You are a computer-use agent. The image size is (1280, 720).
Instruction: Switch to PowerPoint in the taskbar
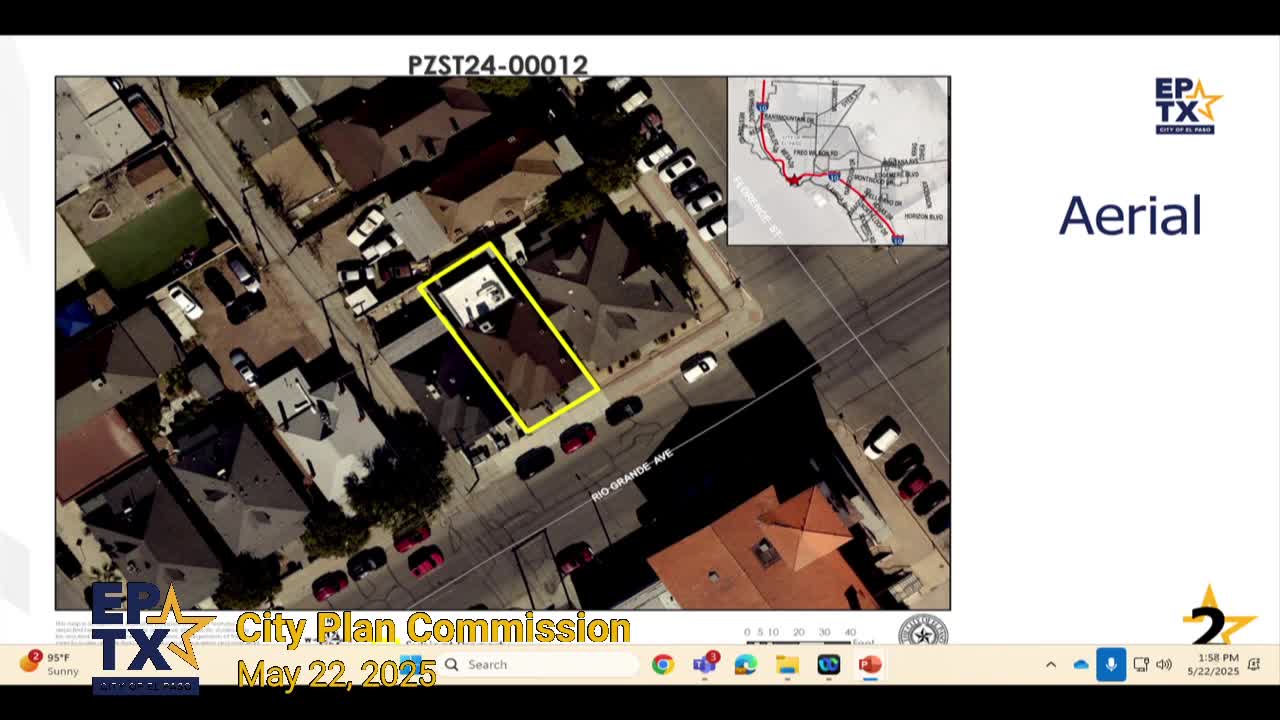tap(870, 665)
